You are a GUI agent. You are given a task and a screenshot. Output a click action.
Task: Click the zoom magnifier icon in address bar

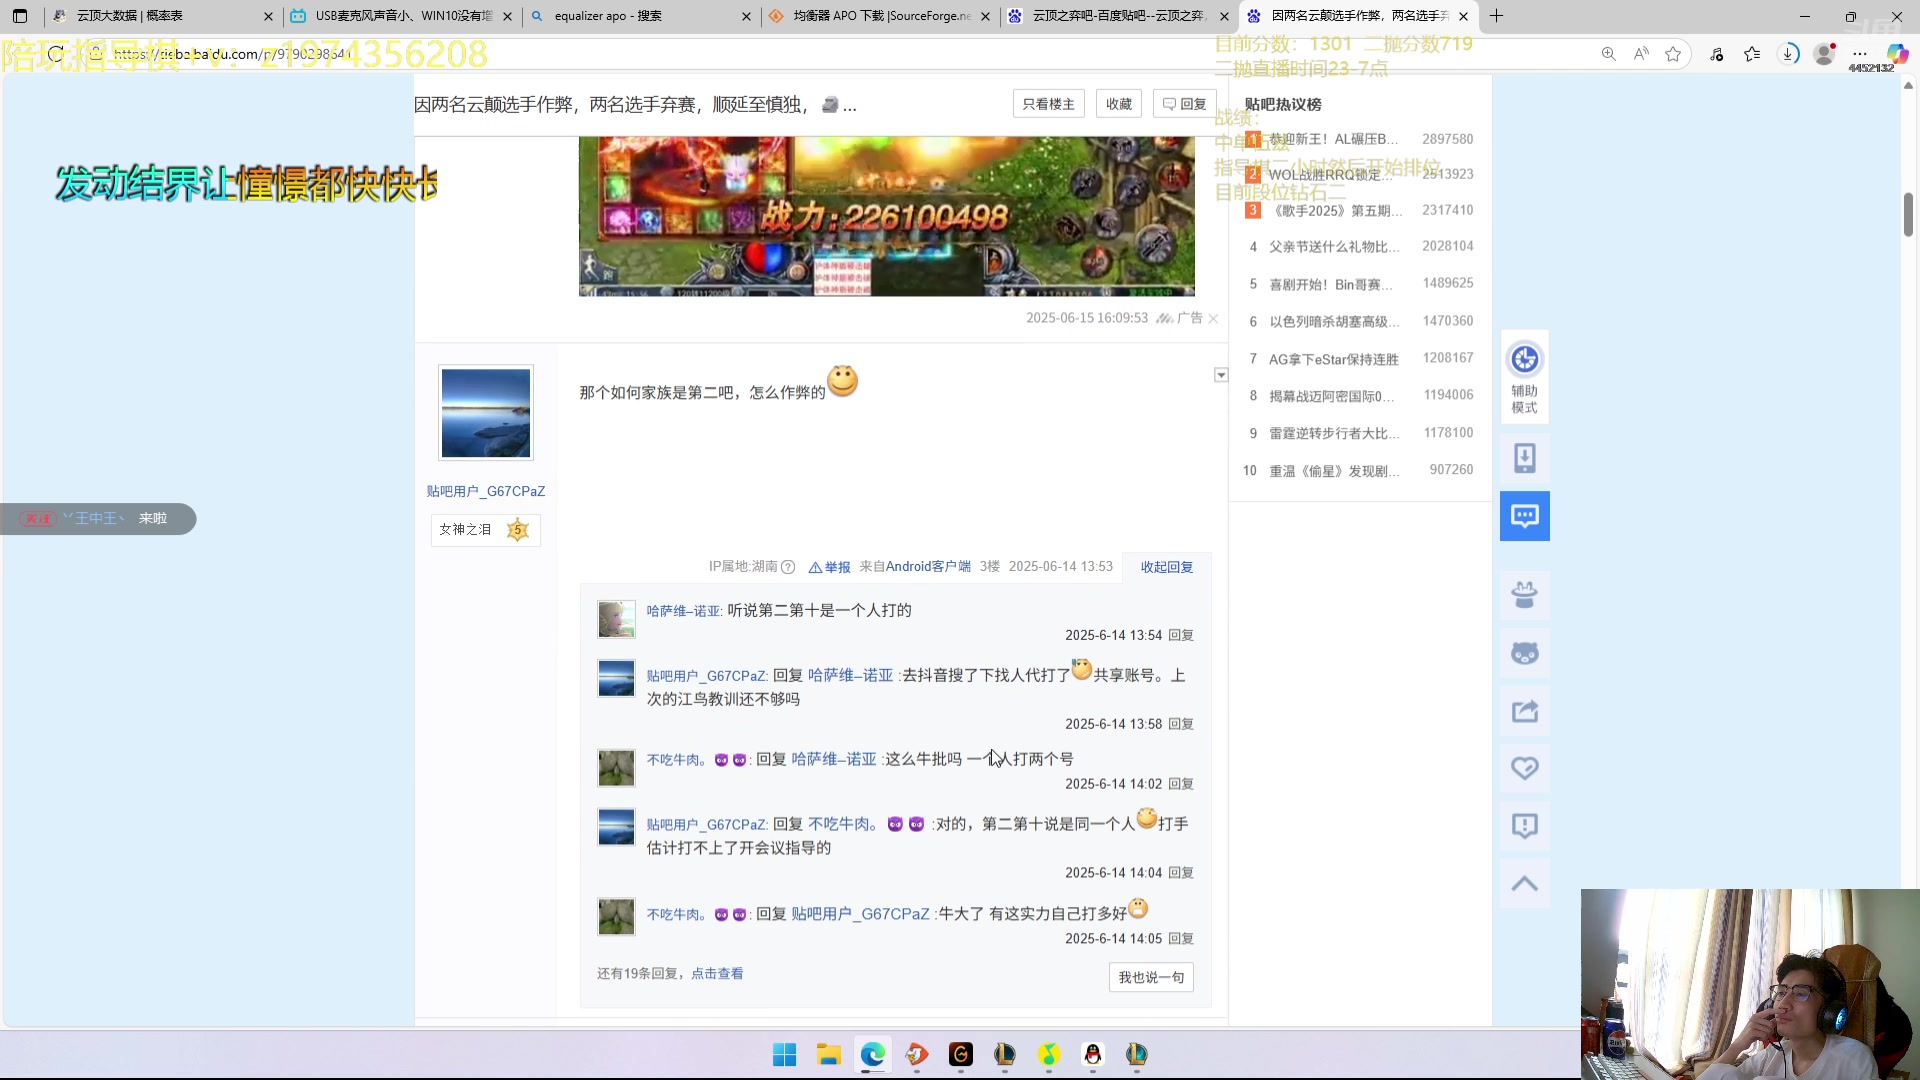pos(1608,54)
